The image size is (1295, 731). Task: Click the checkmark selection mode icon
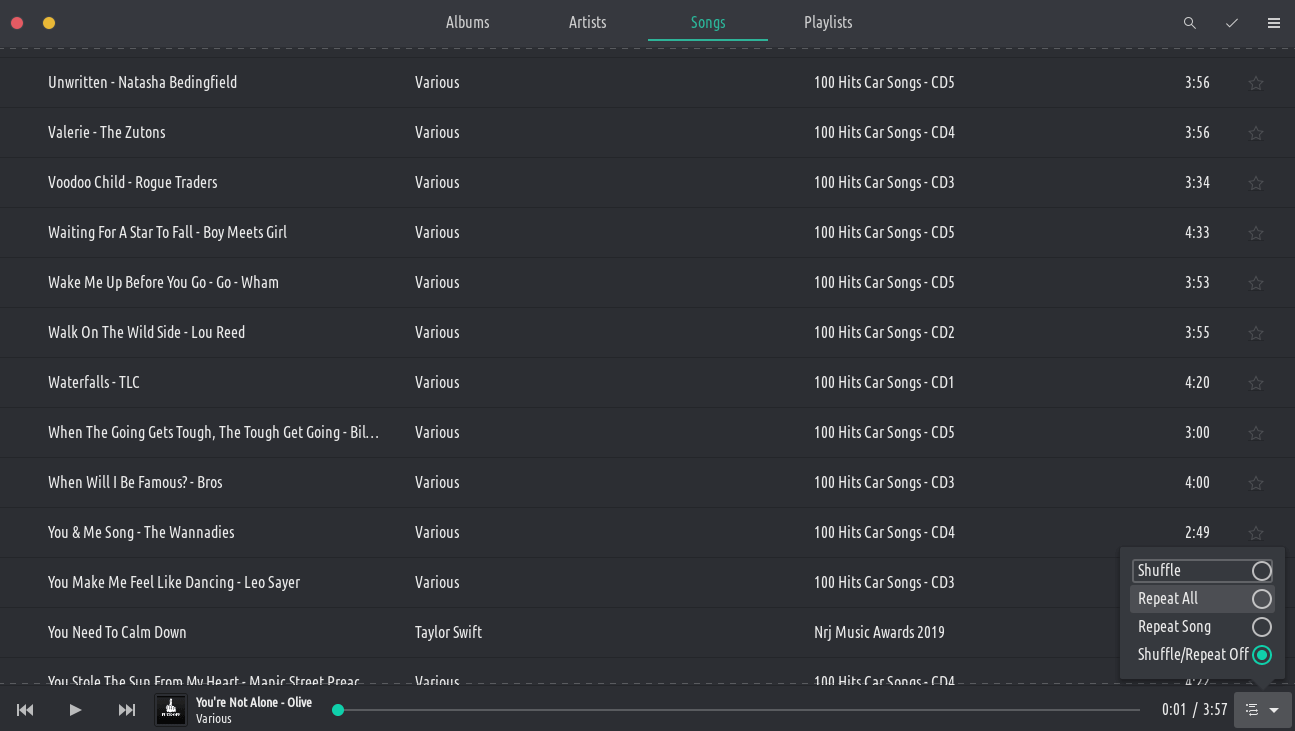pyautogui.click(x=1232, y=23)
